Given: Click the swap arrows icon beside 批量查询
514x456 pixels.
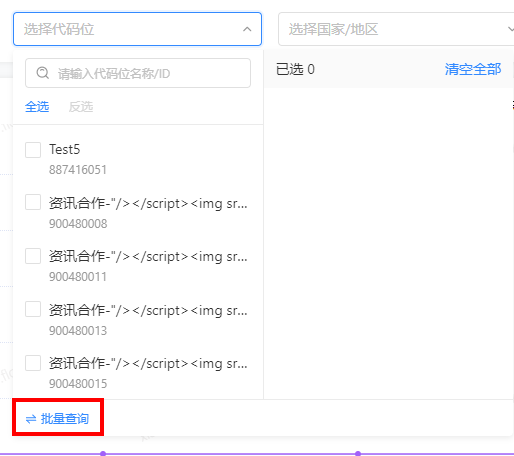Looking at the screenshot, I should [31, 419].
